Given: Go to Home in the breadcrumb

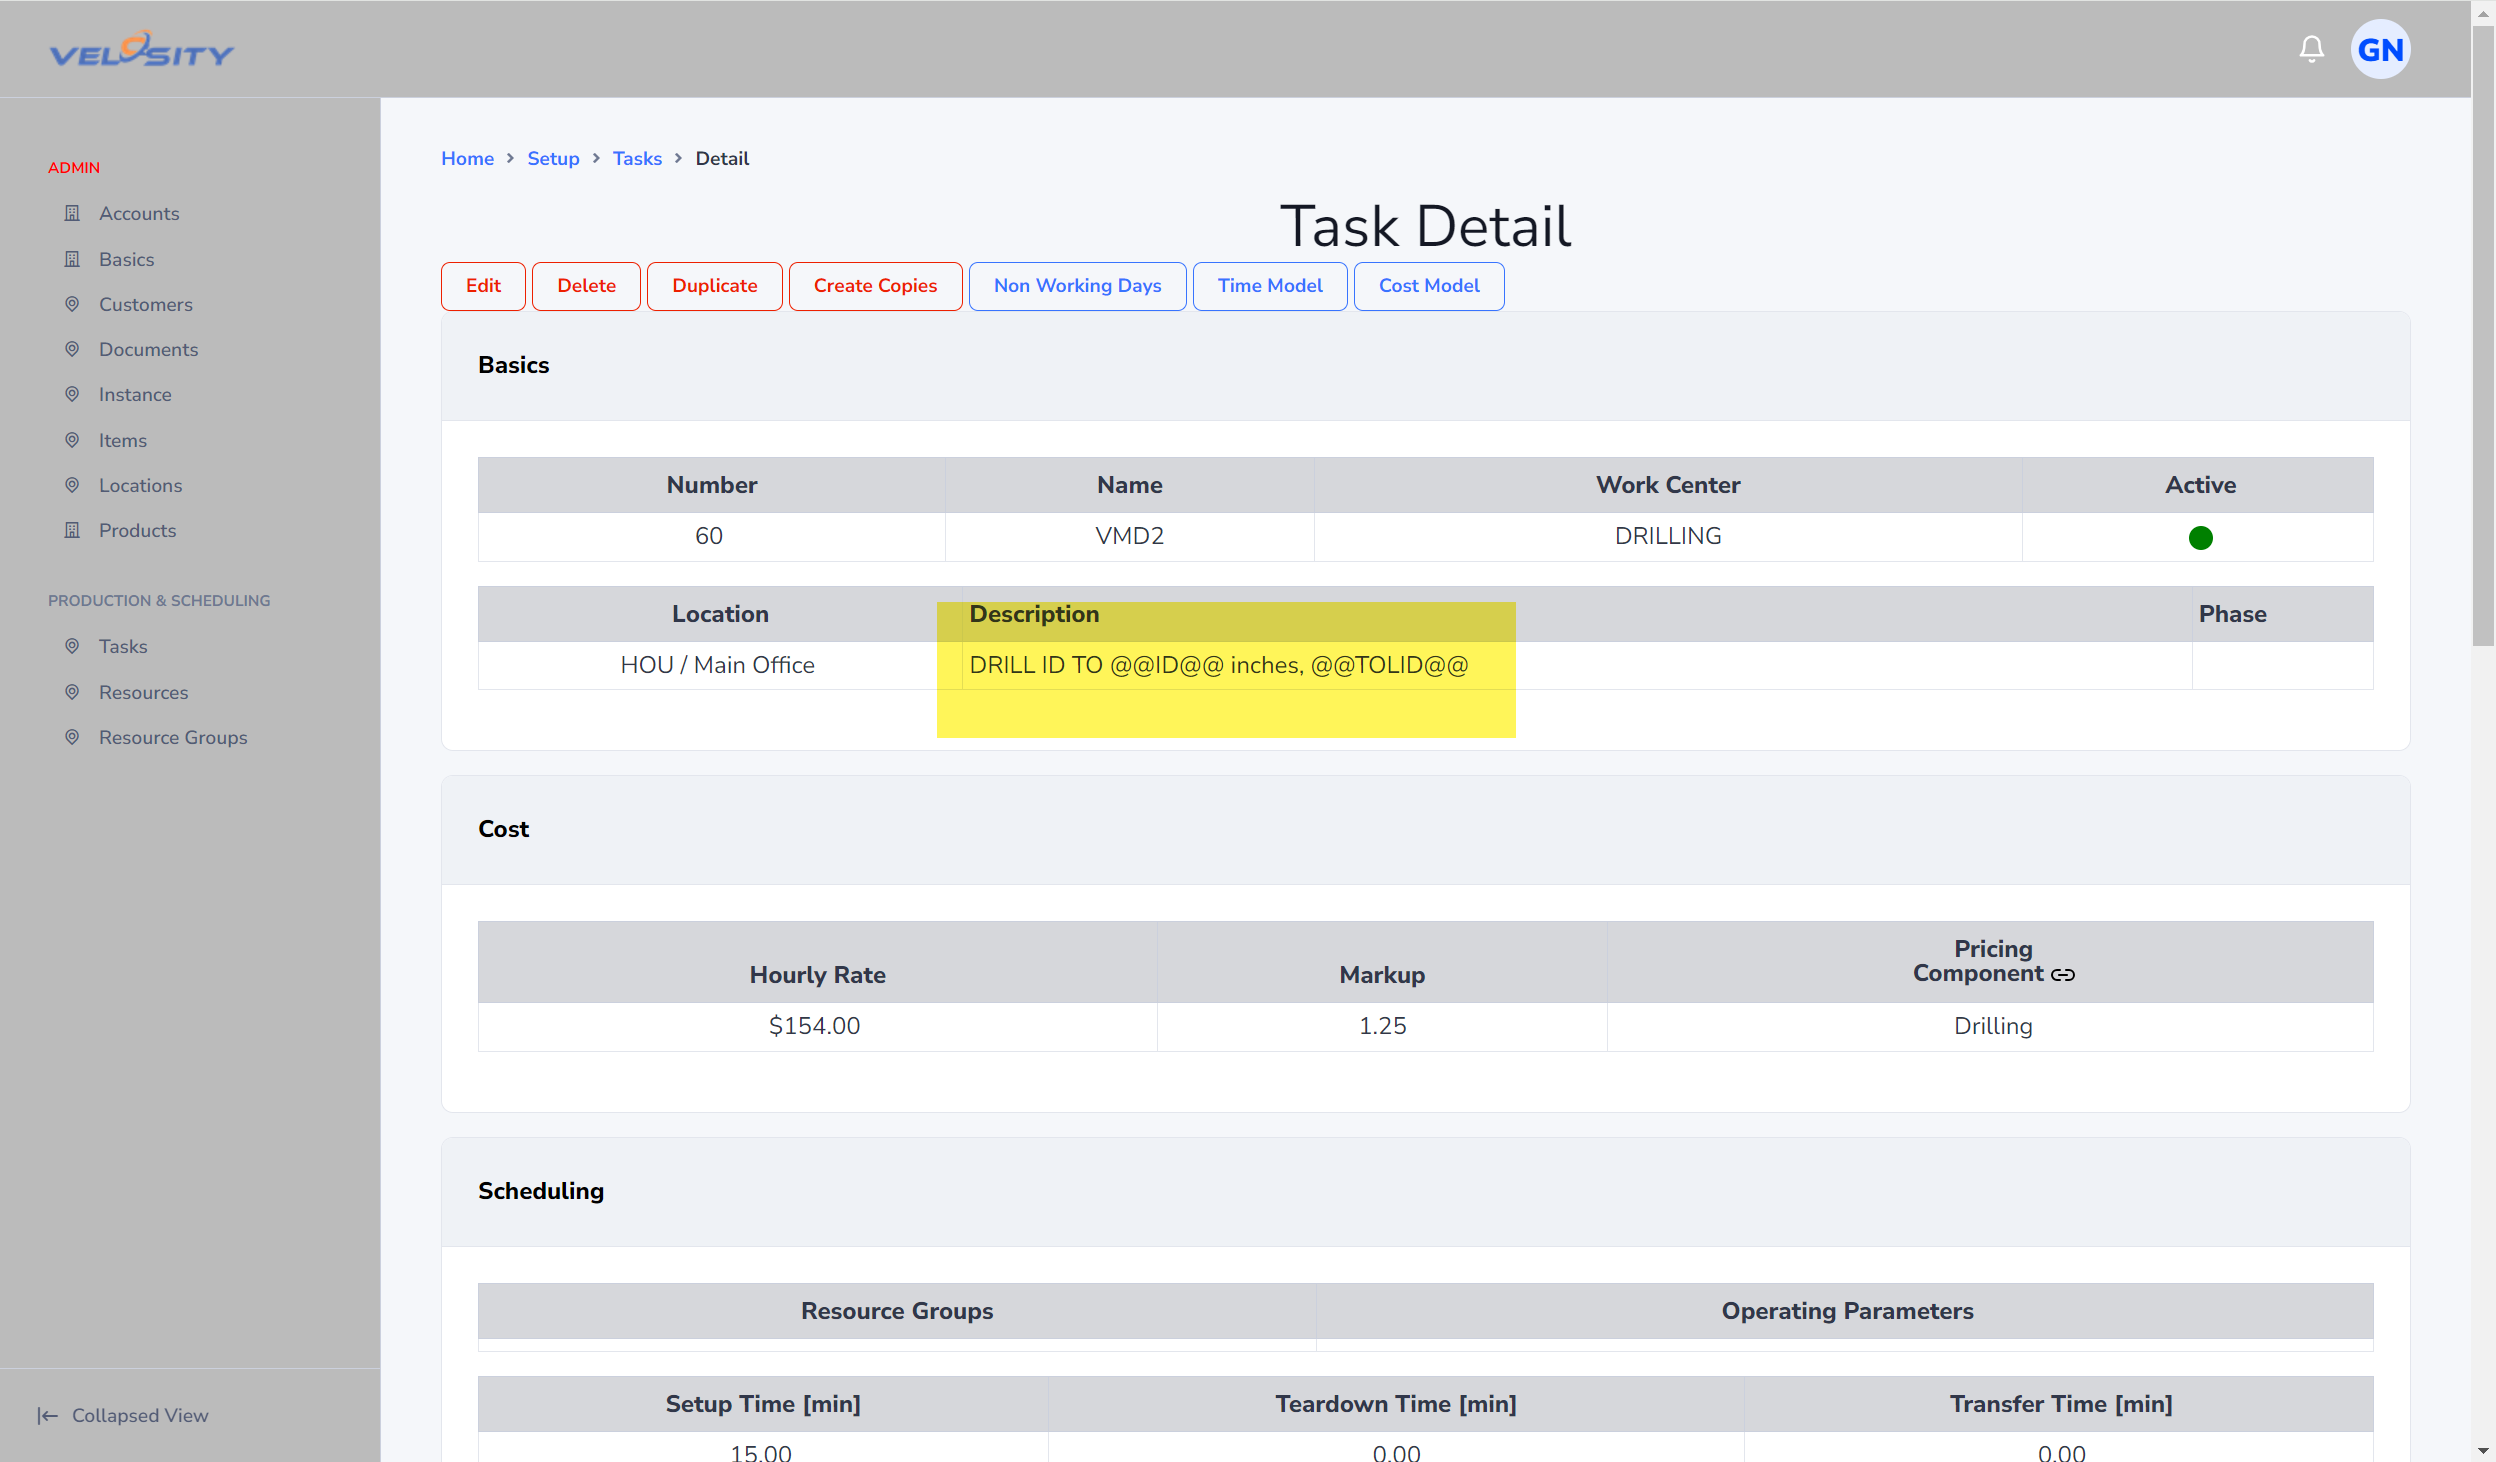Looking at the screenshot, I should (467, 158).
